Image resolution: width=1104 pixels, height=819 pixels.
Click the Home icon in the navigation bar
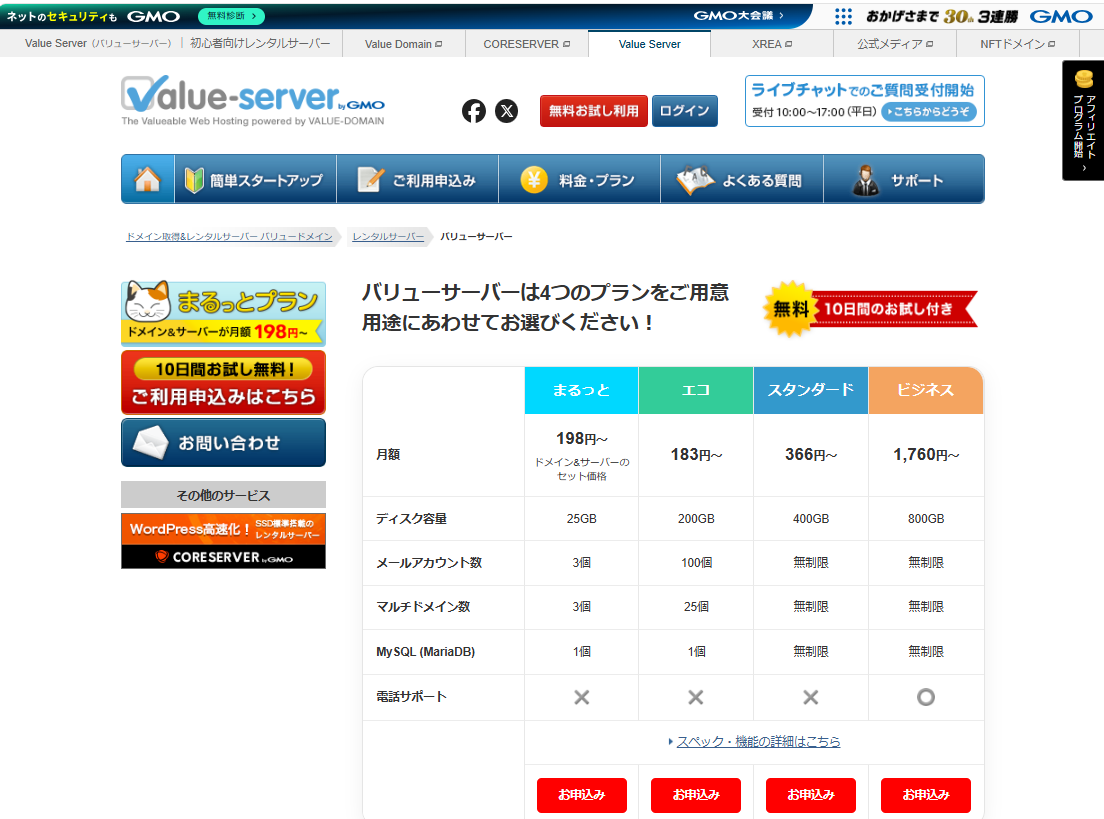(147, 178)
